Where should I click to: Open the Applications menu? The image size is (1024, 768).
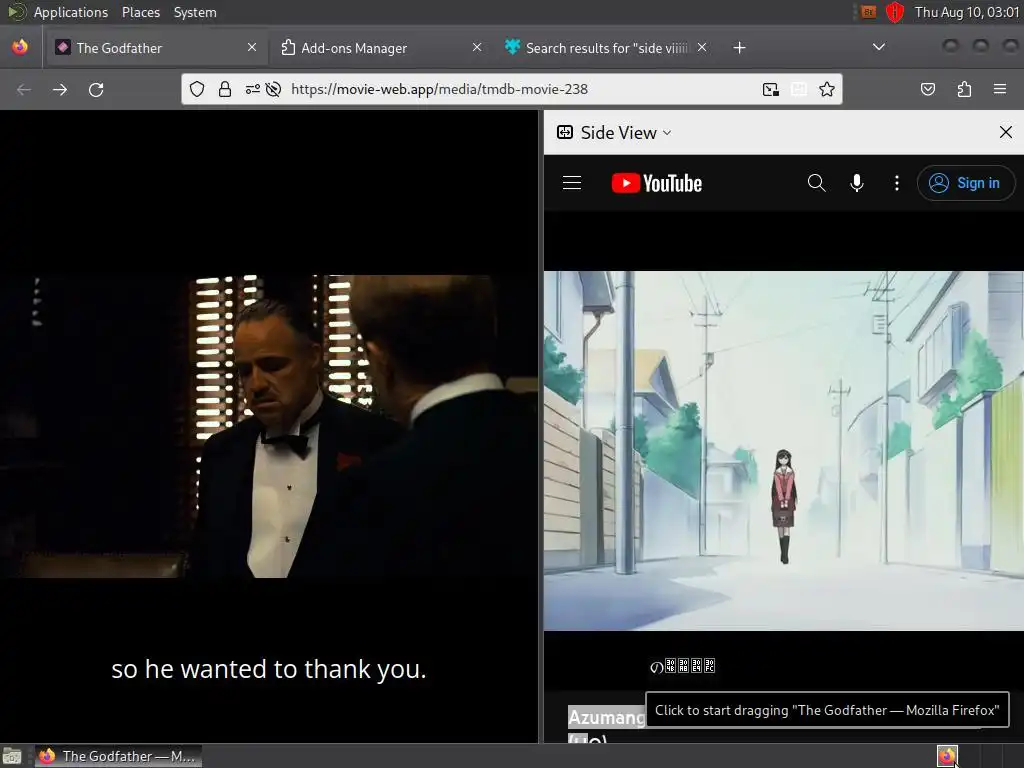(x=71, y=12)
